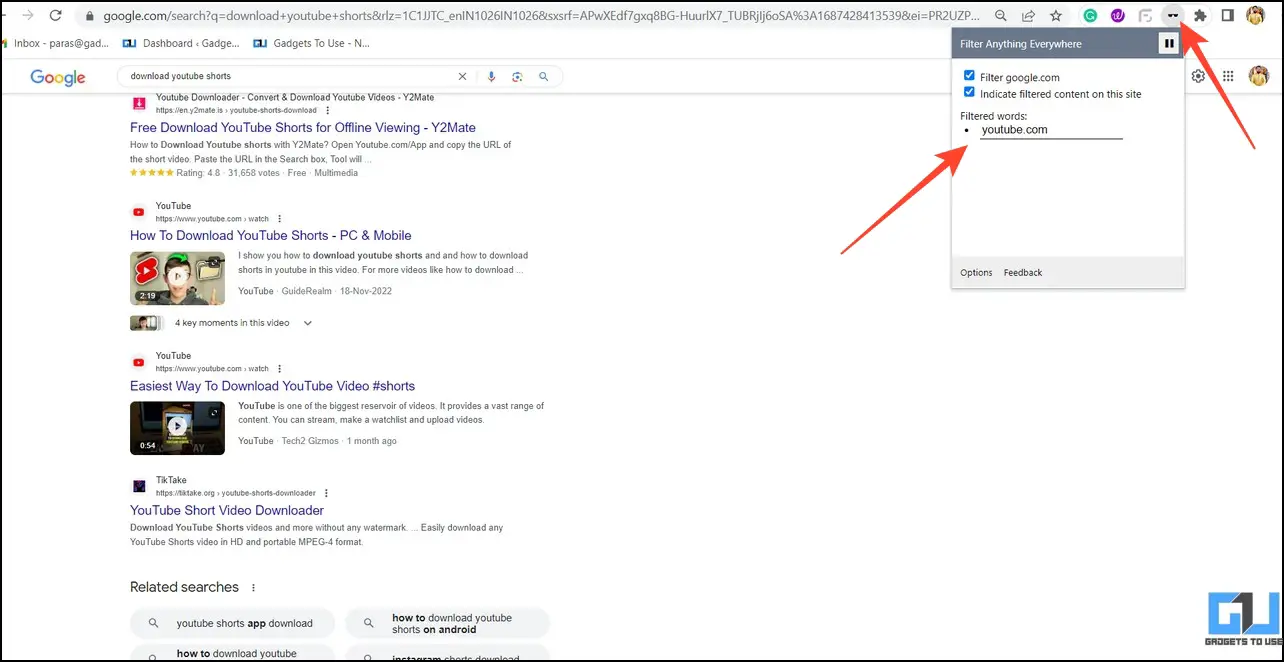Click the Grammarly extension icon
1284x662 pixels.
(1090, 16)
